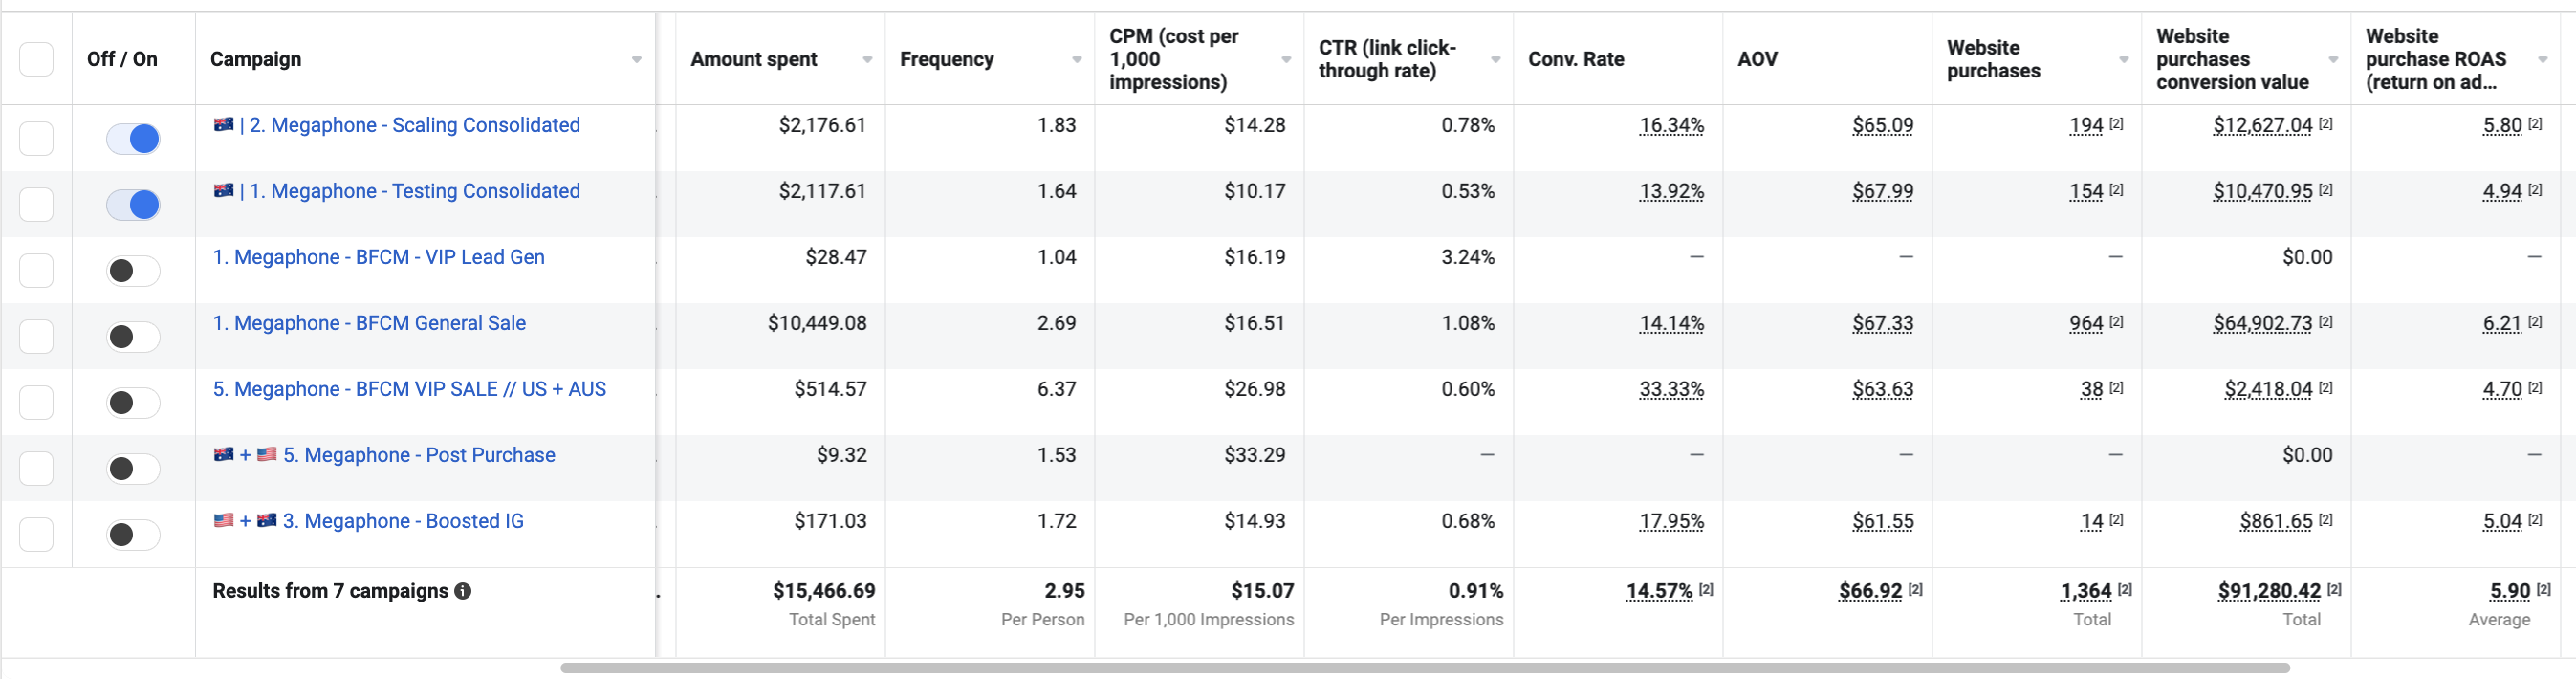Open the Frequency column header dropdown
The image size is (2576, 679).
[x=1077, y=60]
